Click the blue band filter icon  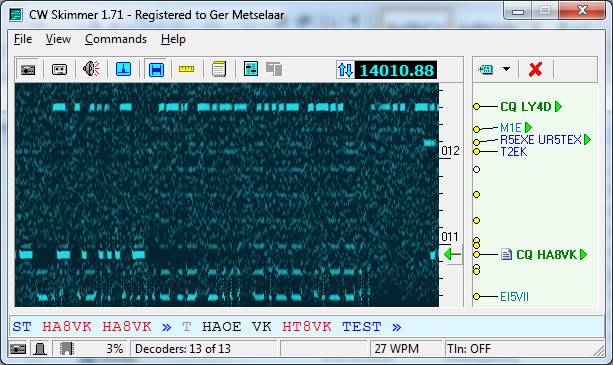(156, 70)
